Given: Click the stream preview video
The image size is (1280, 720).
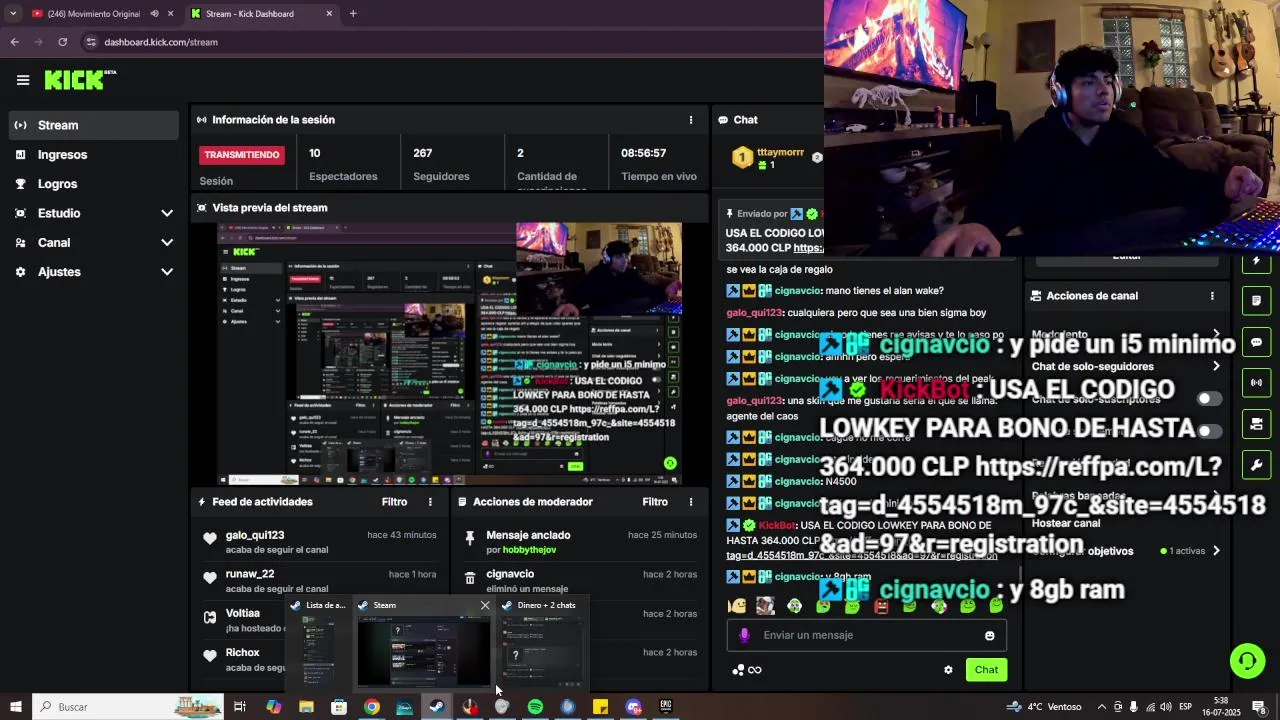Looking at the screenshot, I should pos(450,354).
